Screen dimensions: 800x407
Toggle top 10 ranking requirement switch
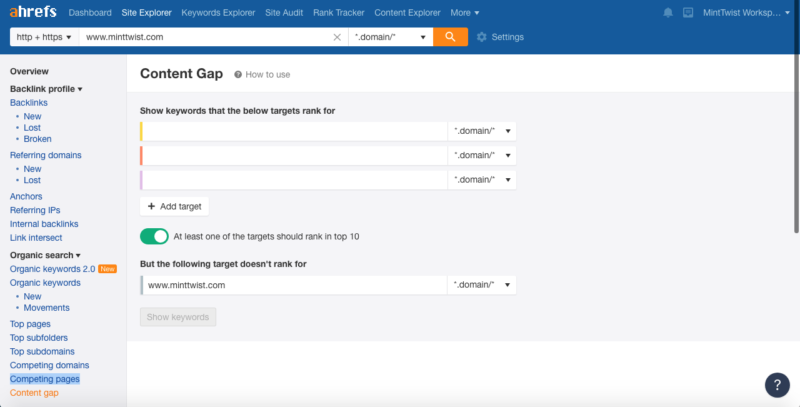(x=154, y=236)
